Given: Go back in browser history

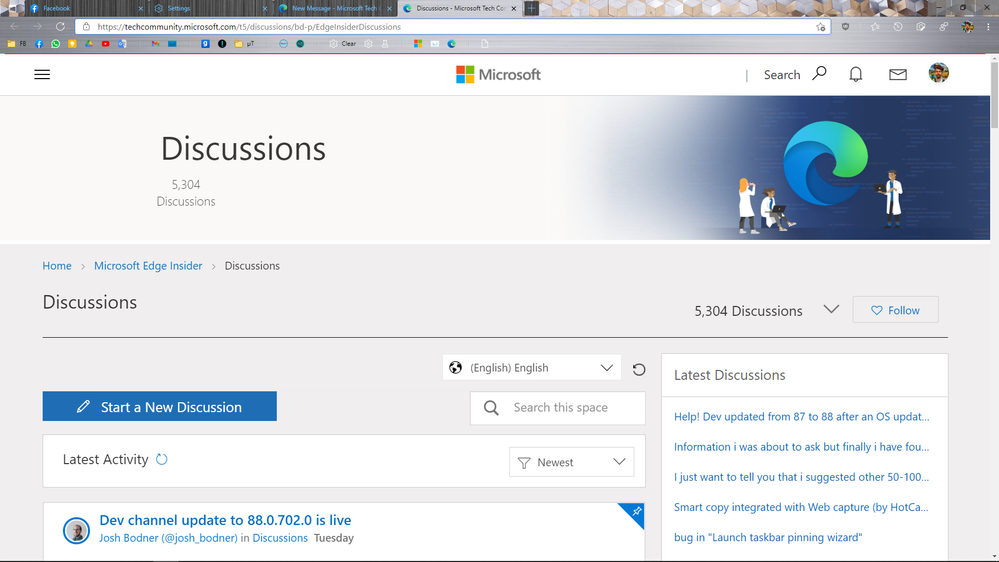Looking at the screenshot, I should click(x=15, y=27).
